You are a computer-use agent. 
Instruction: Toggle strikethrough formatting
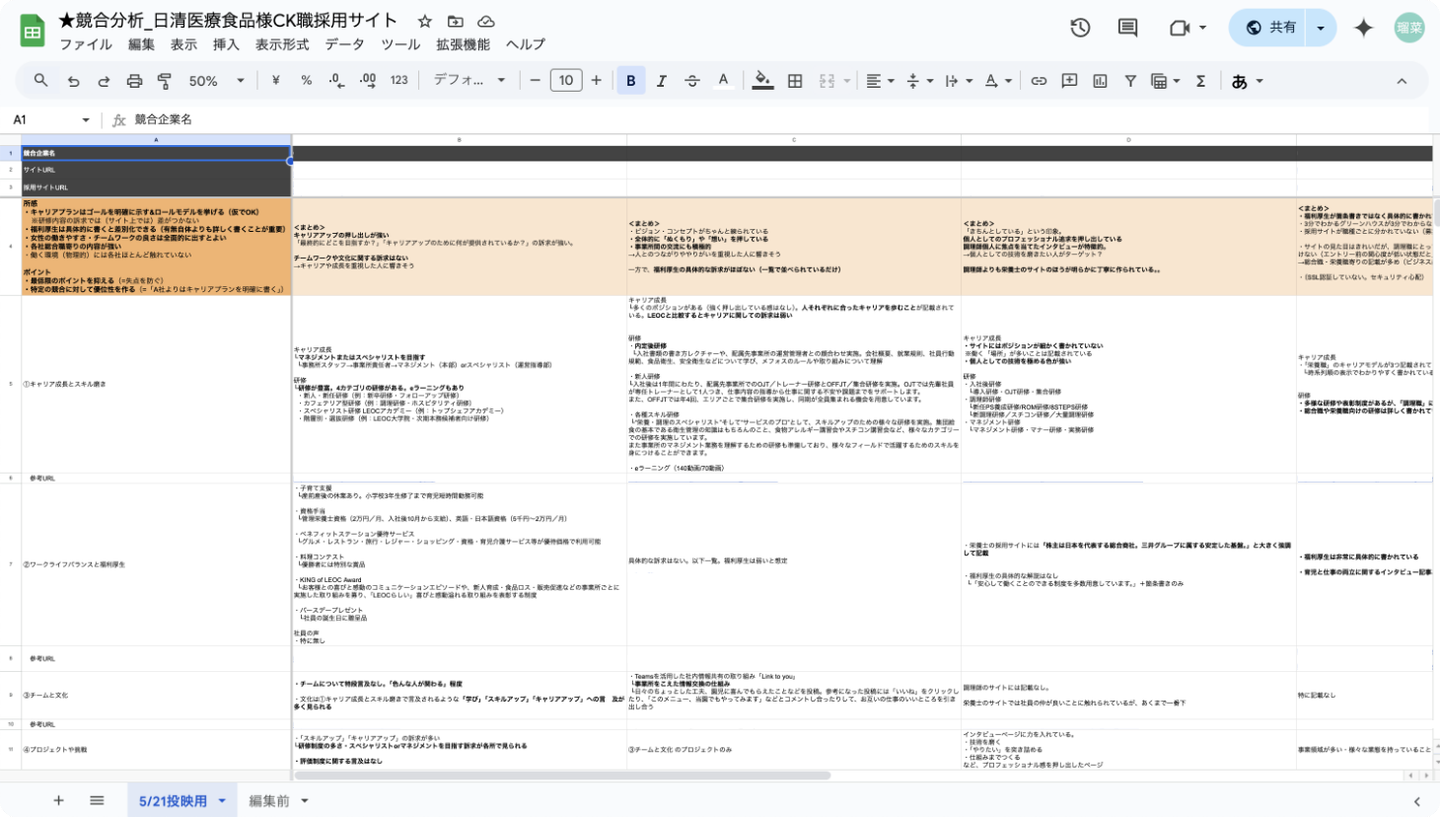(692, 81)
